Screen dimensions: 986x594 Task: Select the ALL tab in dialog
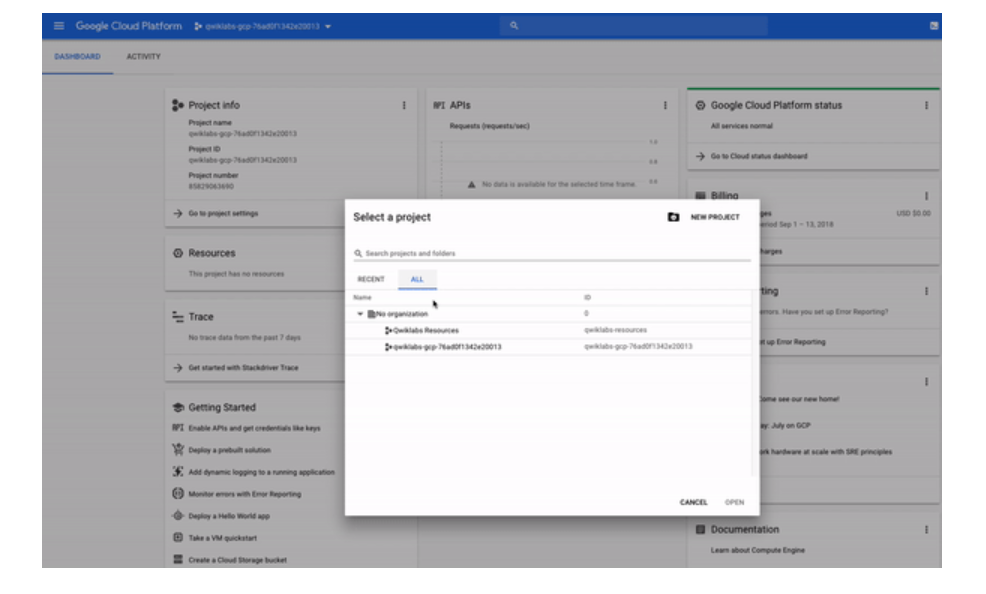417,279
